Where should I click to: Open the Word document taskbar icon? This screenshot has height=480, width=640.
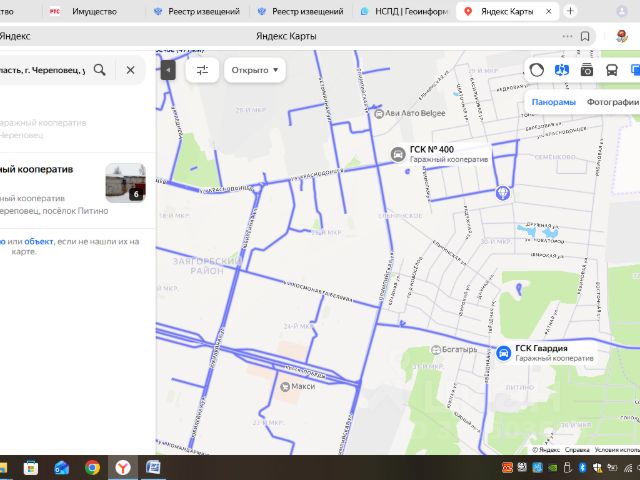tap(153, 468)
